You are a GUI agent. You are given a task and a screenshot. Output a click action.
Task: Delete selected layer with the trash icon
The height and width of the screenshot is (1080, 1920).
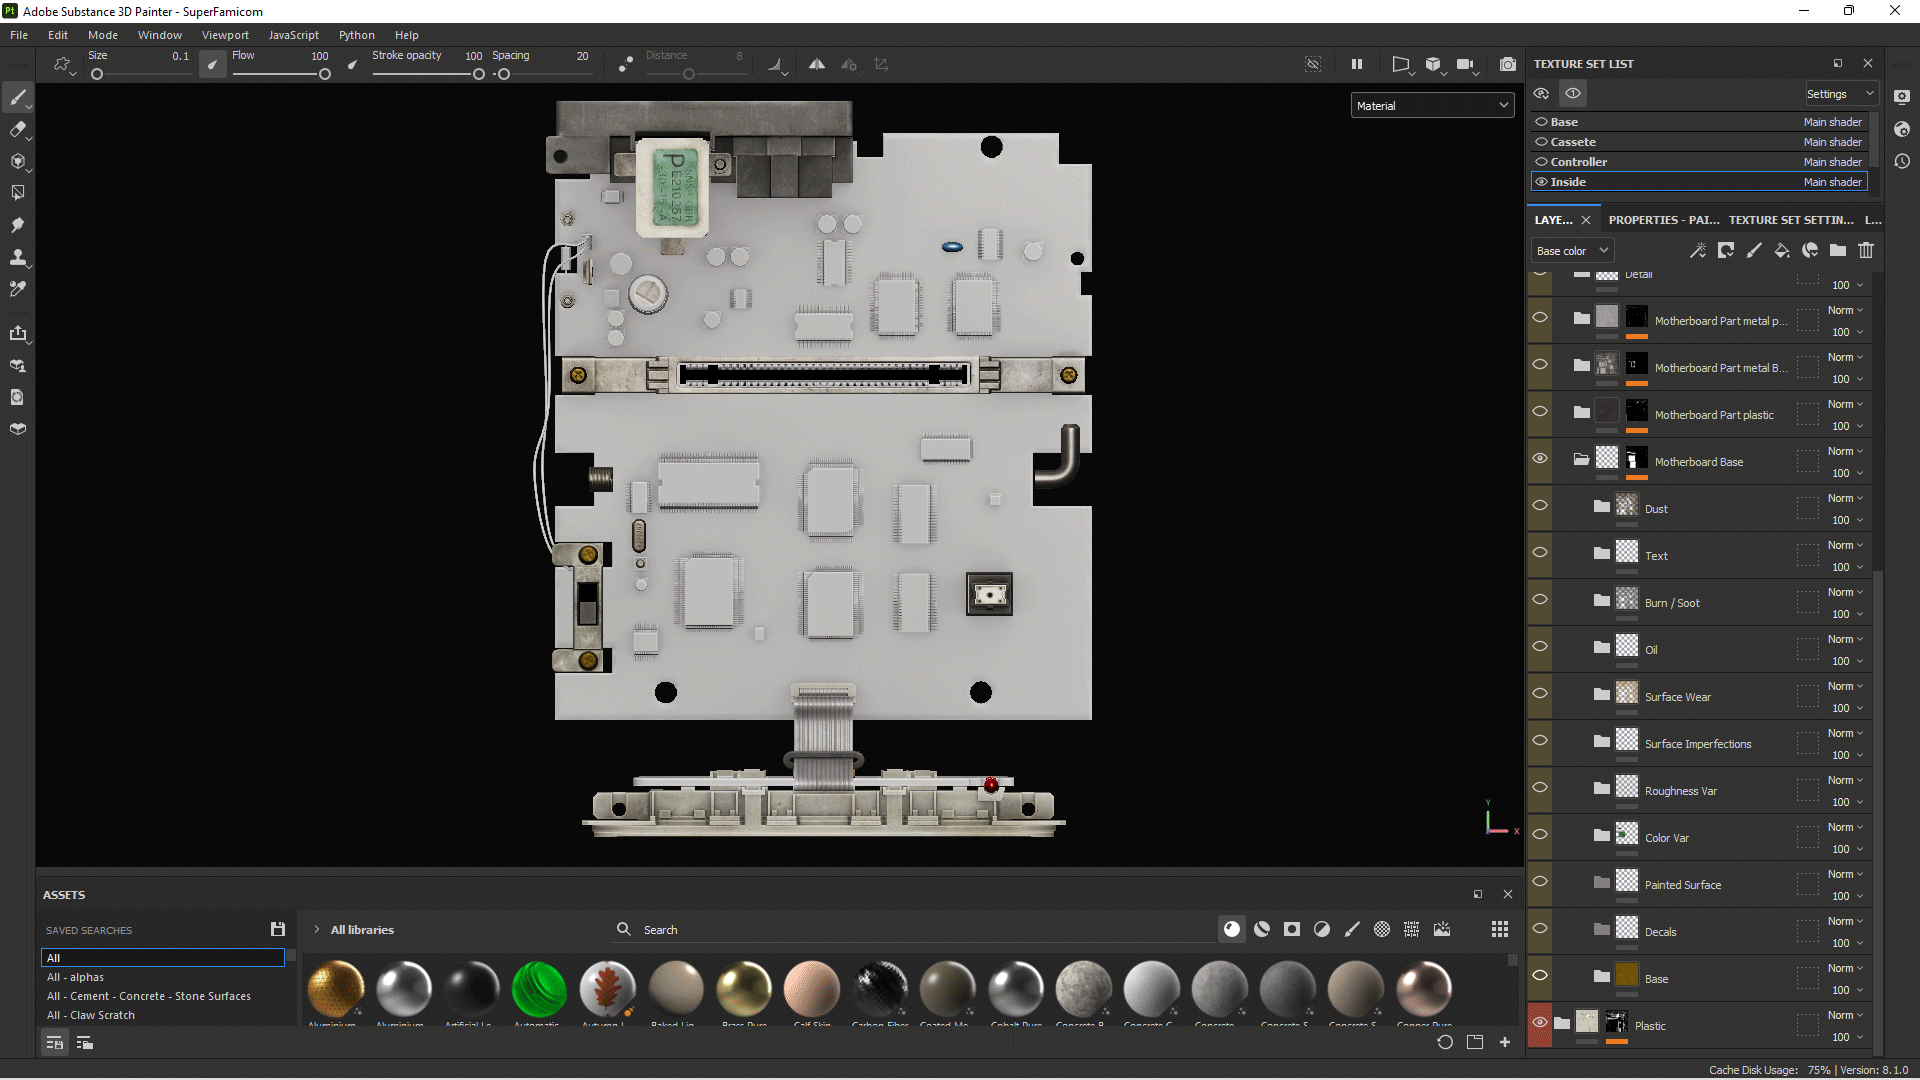(1866, 250)
